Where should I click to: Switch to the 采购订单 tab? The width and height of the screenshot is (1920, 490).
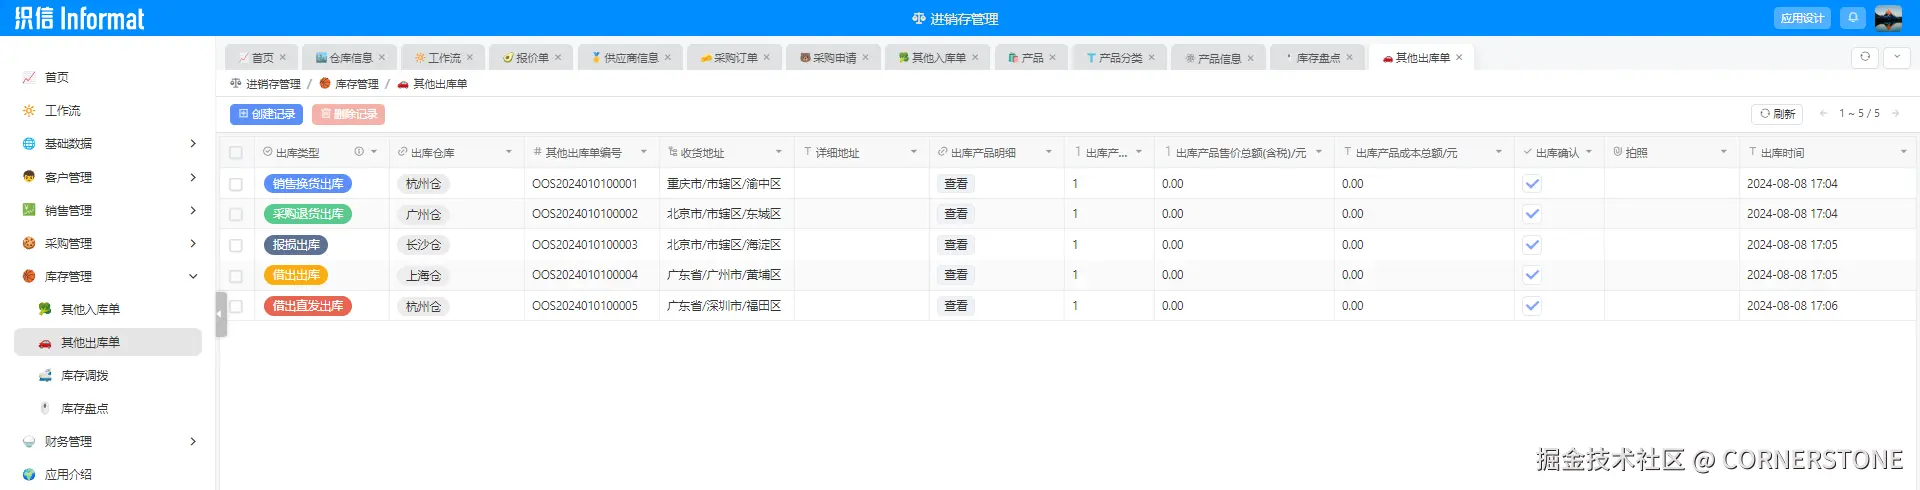pyautogui.click(x=735, y=58)
